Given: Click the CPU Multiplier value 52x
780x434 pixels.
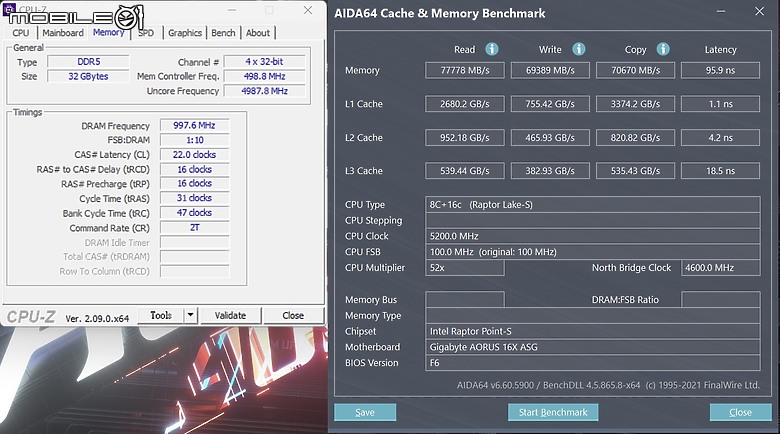Looking at the screenshot, I should point(465,268).
